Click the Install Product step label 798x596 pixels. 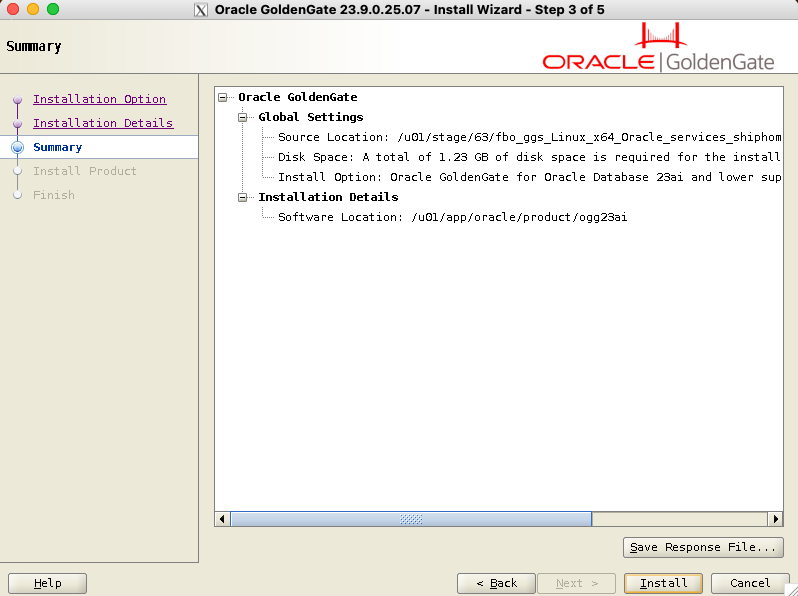tap(85, 171)
